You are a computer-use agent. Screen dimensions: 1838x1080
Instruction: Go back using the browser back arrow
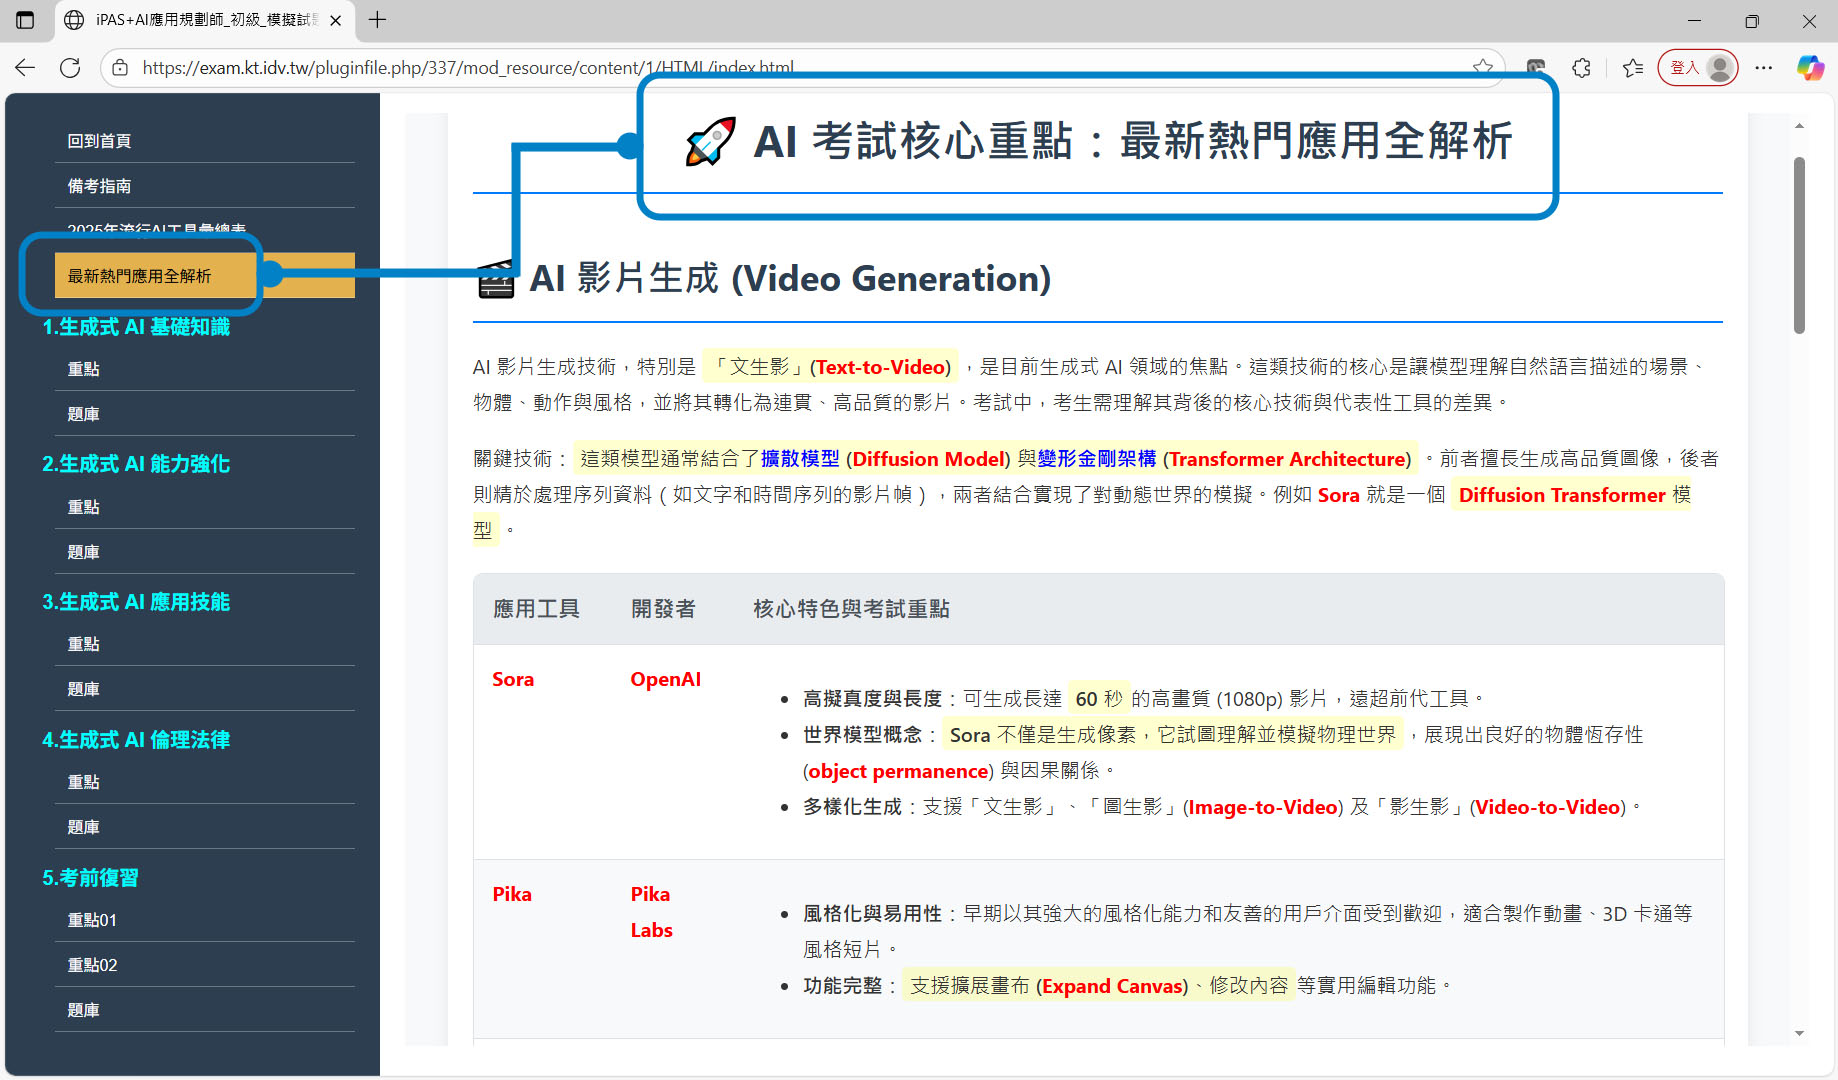(x=25, y=68)
